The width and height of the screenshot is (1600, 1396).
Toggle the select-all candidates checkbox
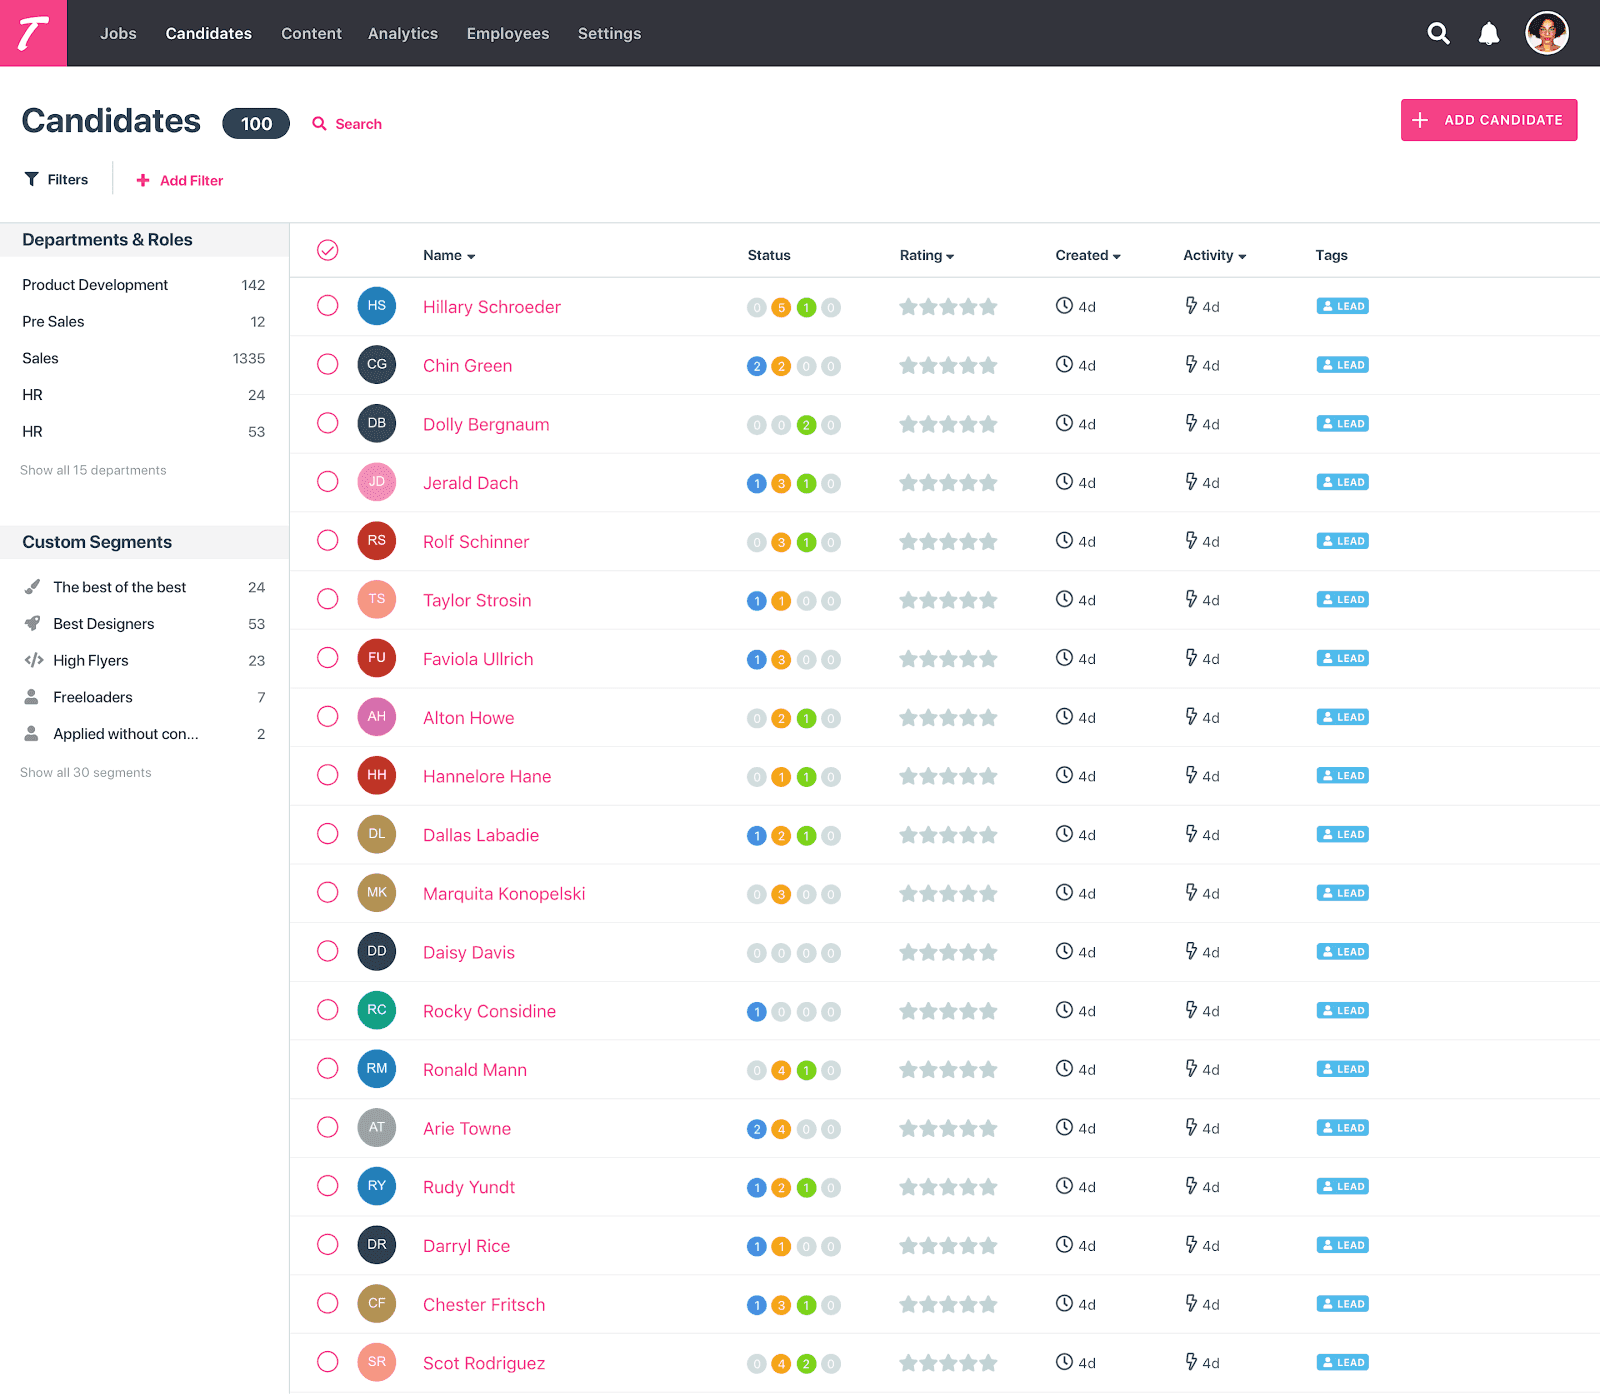(x=328, y=250)
